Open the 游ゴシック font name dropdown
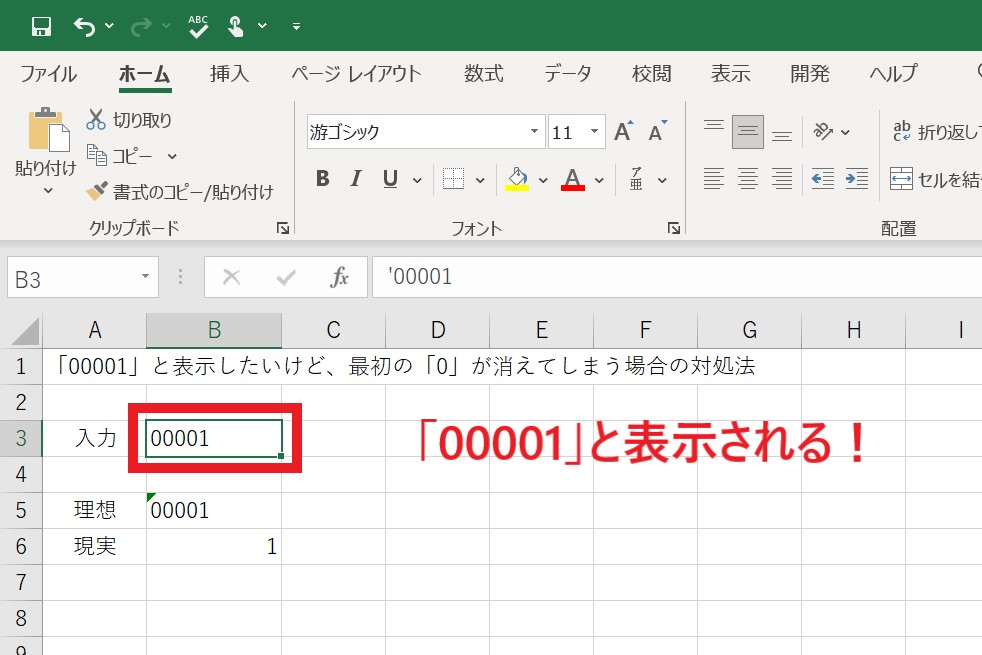982x655 pixels. pyautogui.click(x=534, y=131)
